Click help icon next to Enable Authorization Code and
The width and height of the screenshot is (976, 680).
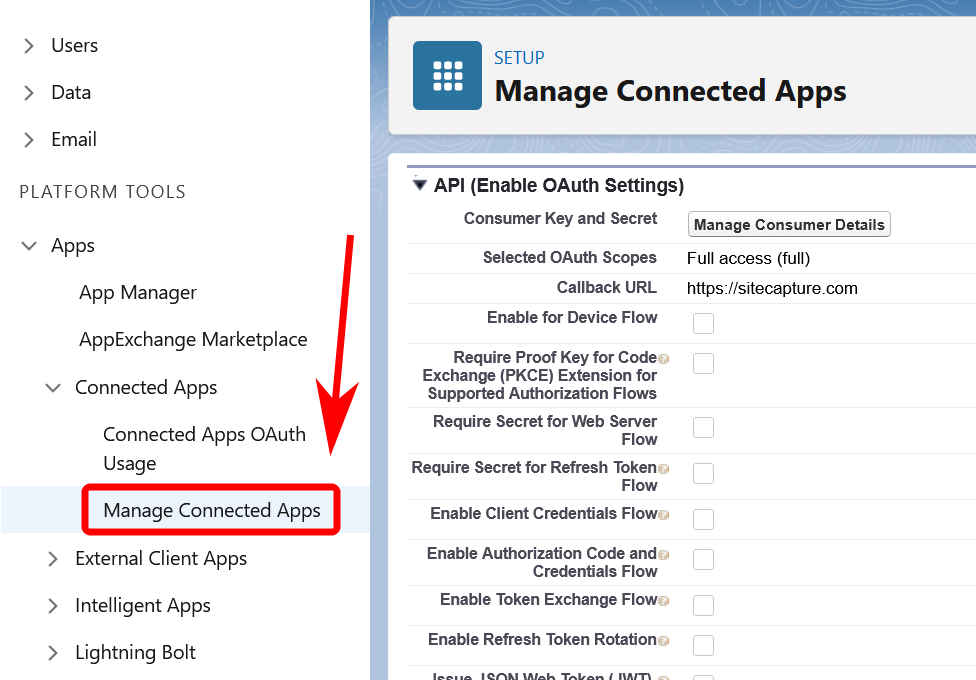[x=663, y=555]
